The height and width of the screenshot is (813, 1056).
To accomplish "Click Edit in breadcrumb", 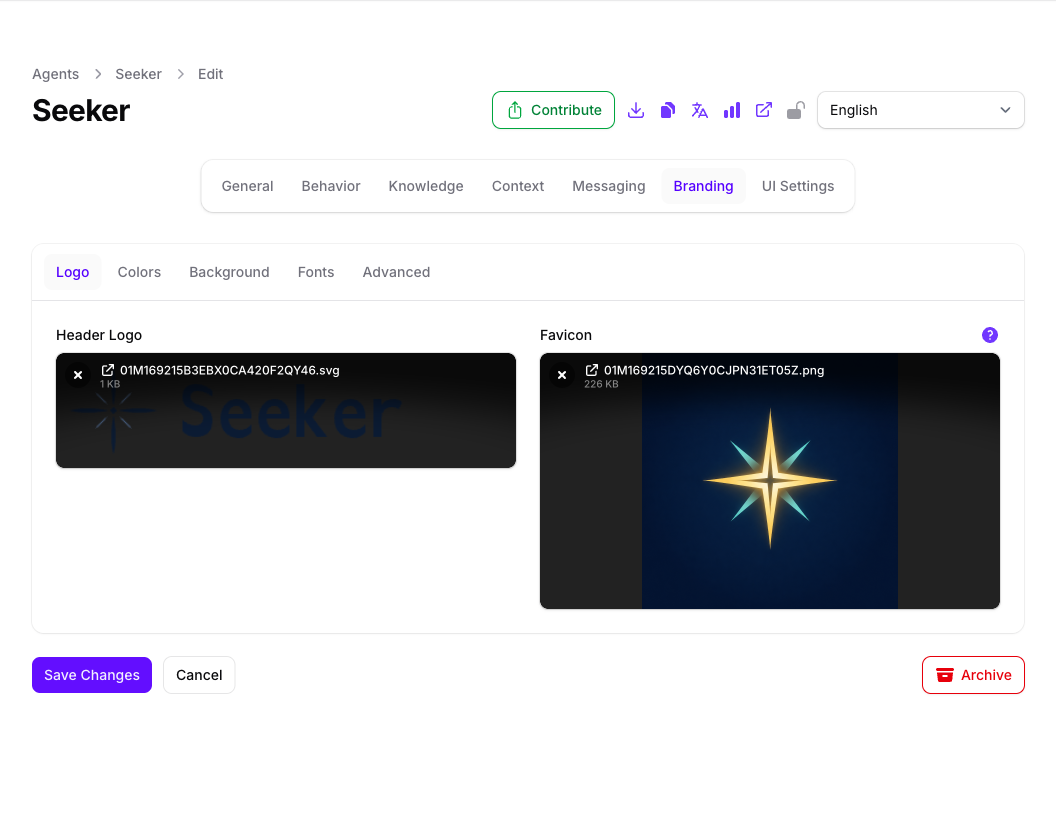I will tap(210, 74).
